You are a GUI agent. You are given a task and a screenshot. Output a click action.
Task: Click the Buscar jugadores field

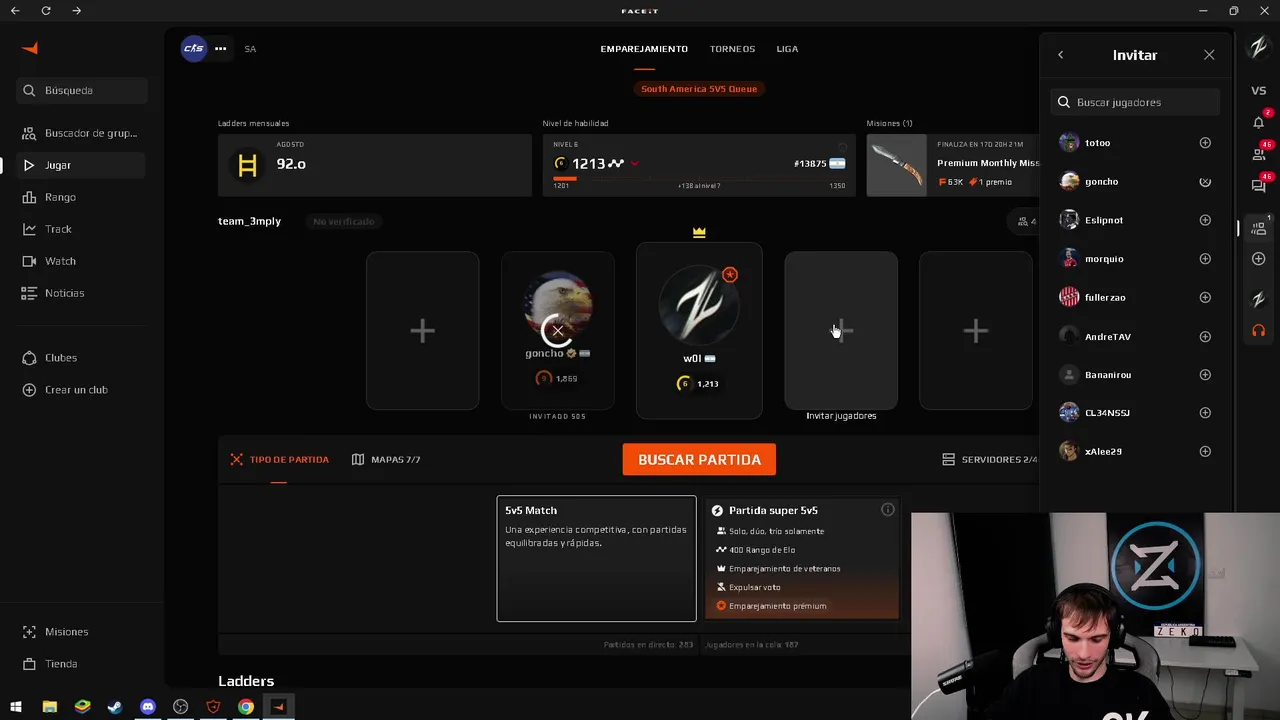(x=1135, y=102)
